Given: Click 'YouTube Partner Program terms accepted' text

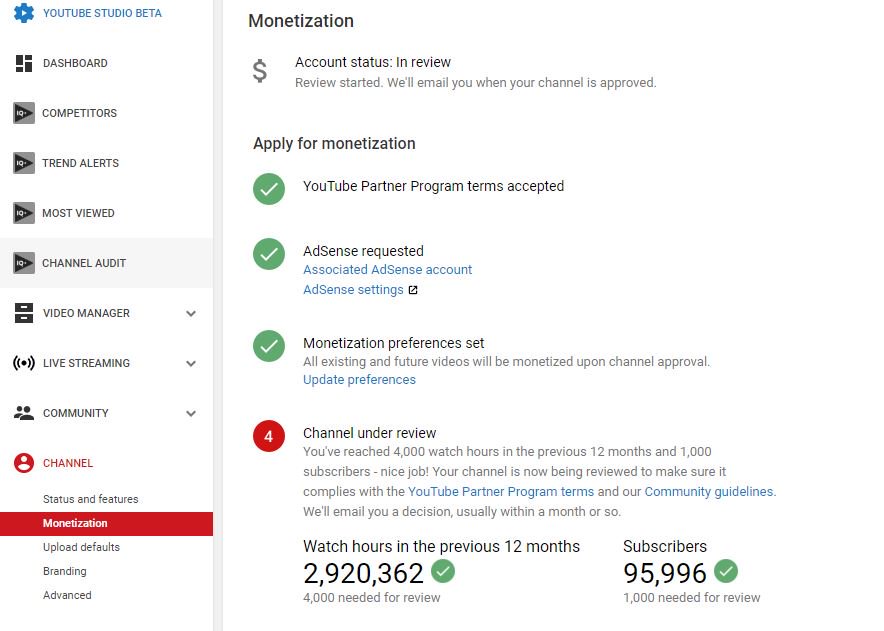Looking at the screenshot, I should point(433,186).
